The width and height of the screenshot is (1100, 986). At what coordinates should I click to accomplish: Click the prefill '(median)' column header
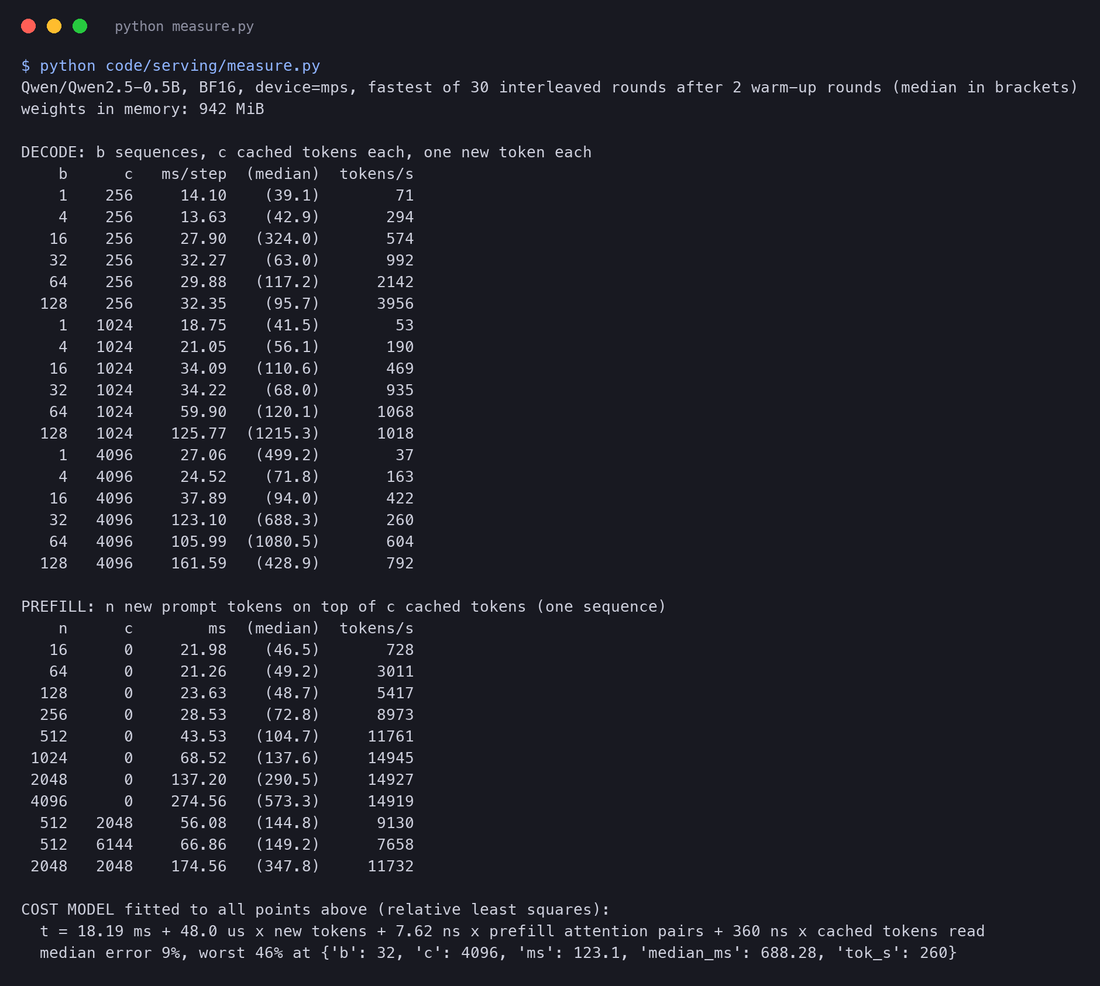point(283,628)
